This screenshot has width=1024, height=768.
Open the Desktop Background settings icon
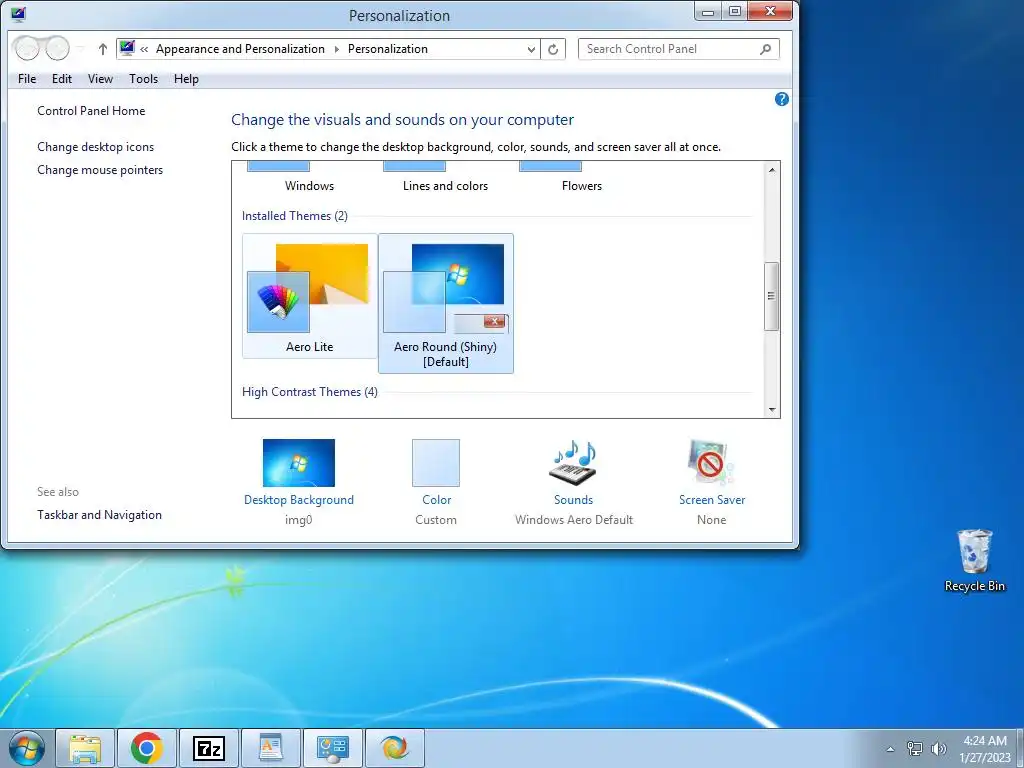tap(298, 462)
